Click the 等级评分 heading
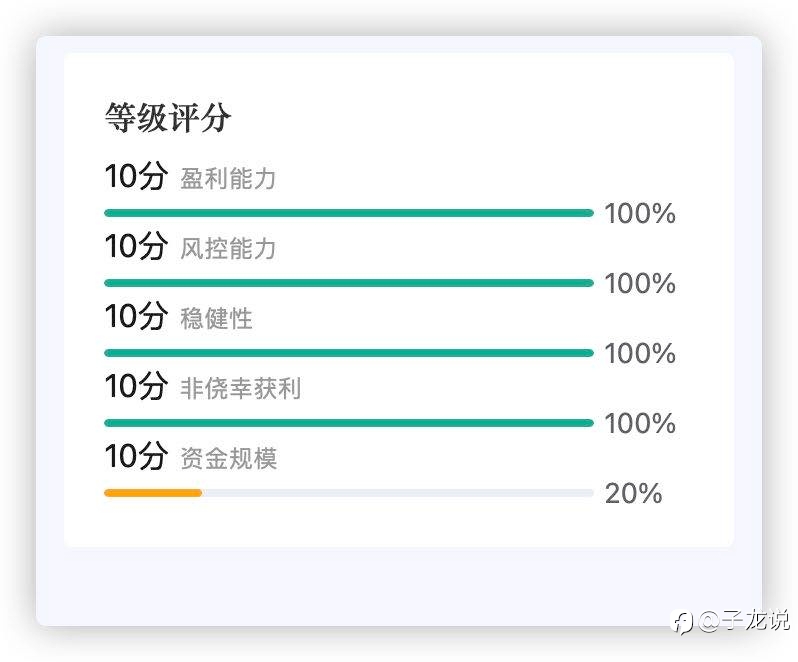 coord(168,117)
